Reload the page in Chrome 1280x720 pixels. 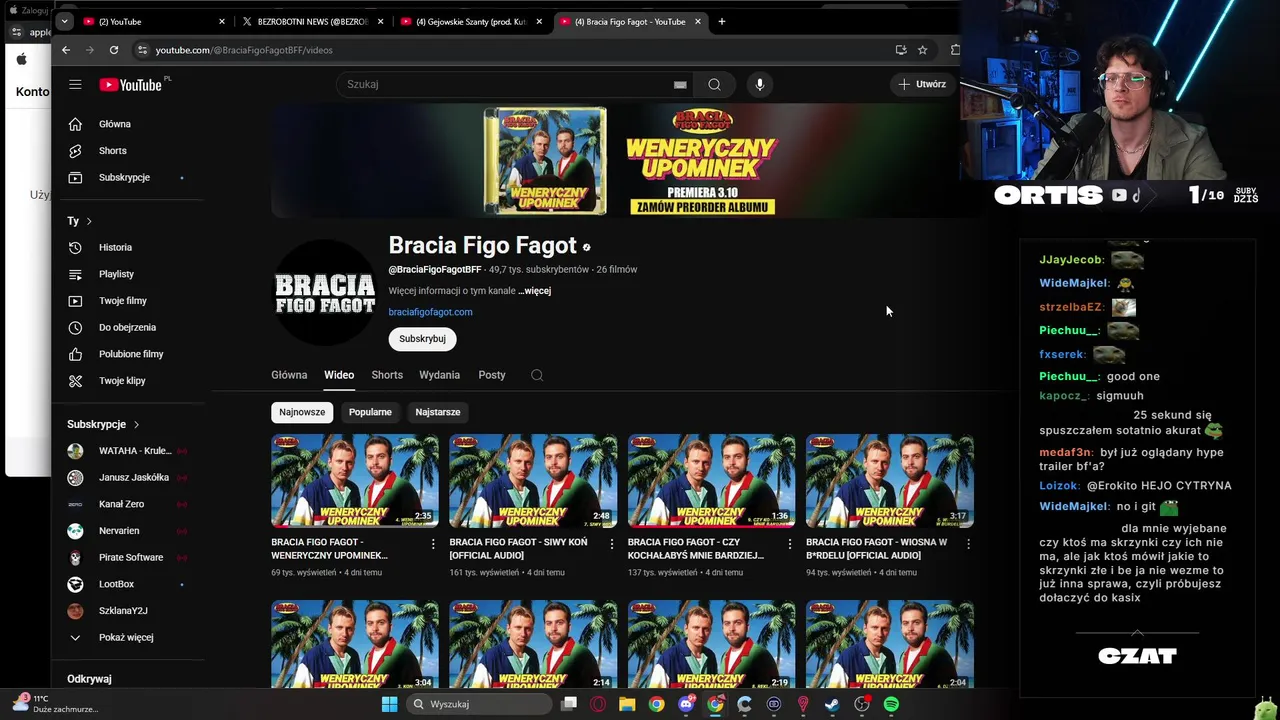(x=114, y=50)
